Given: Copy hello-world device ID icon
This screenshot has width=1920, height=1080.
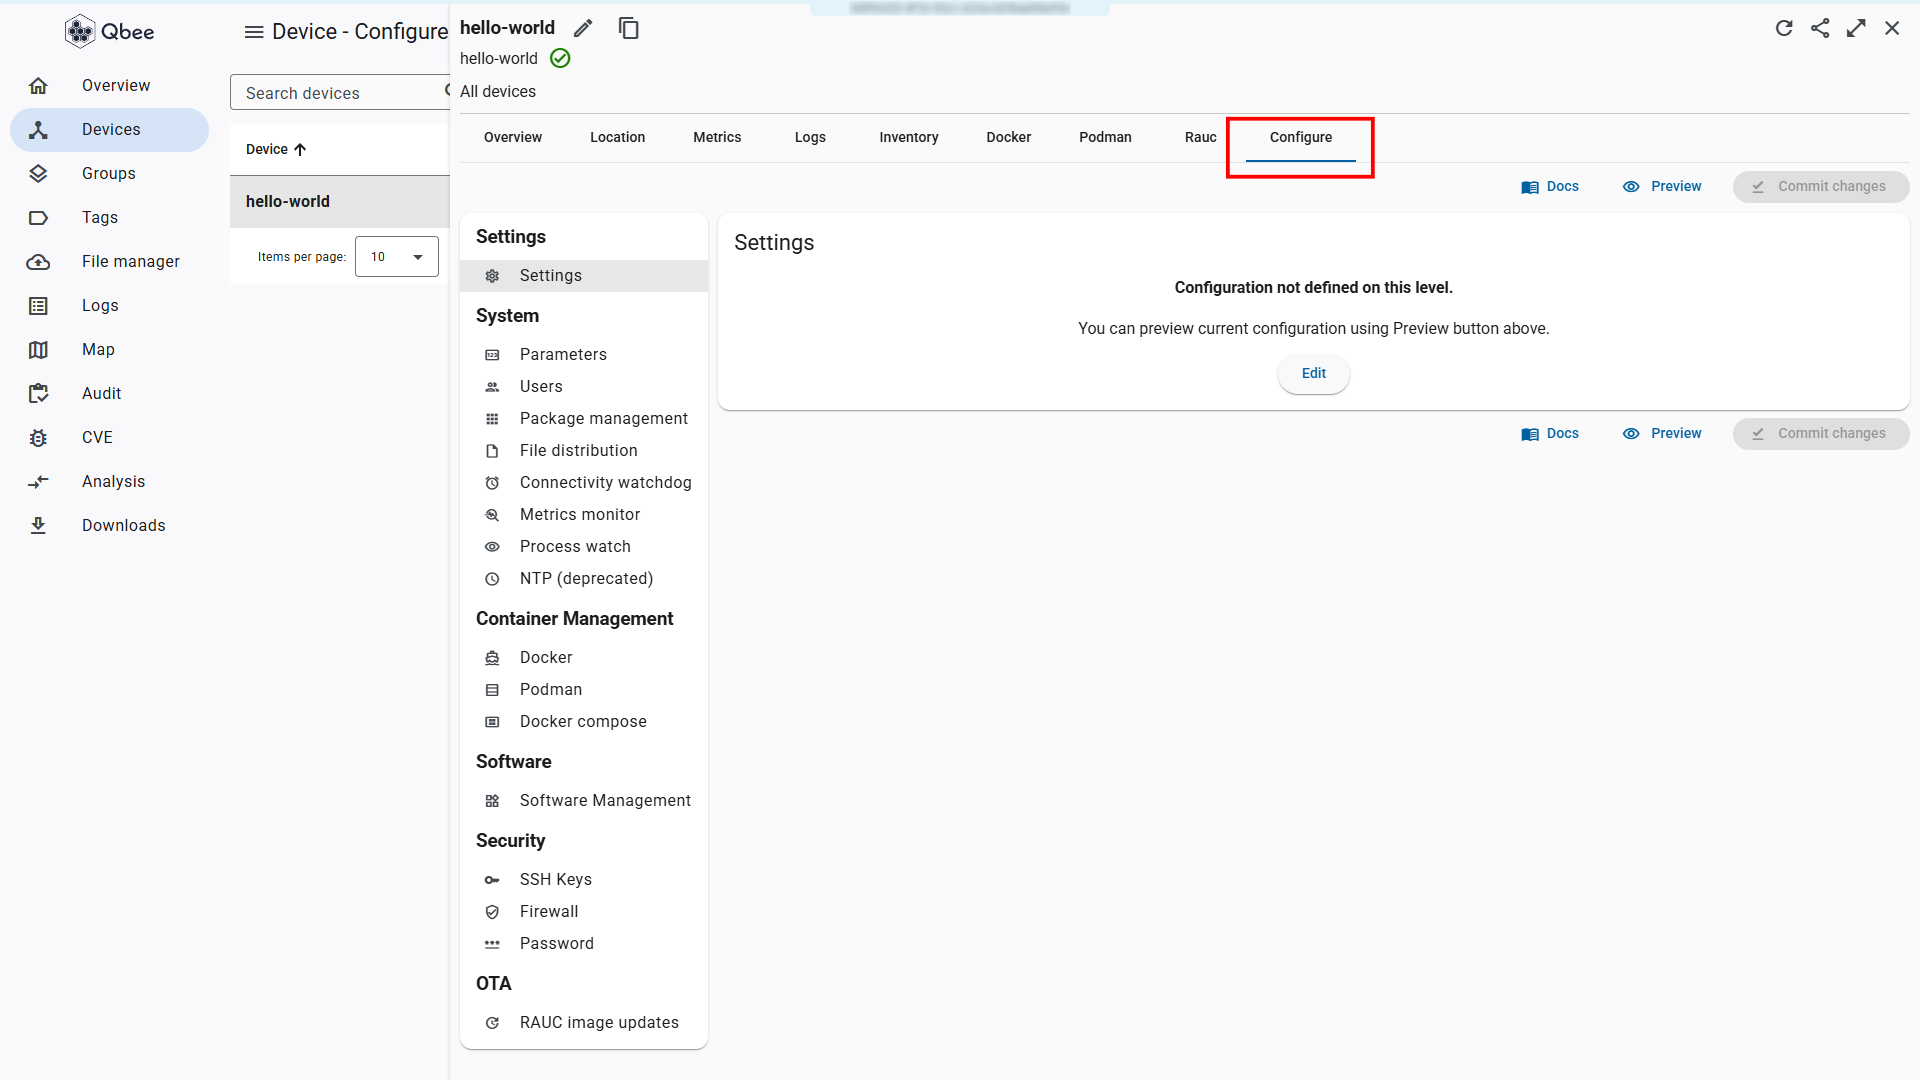Looking at the screenshot, I should tap(629, 28).
